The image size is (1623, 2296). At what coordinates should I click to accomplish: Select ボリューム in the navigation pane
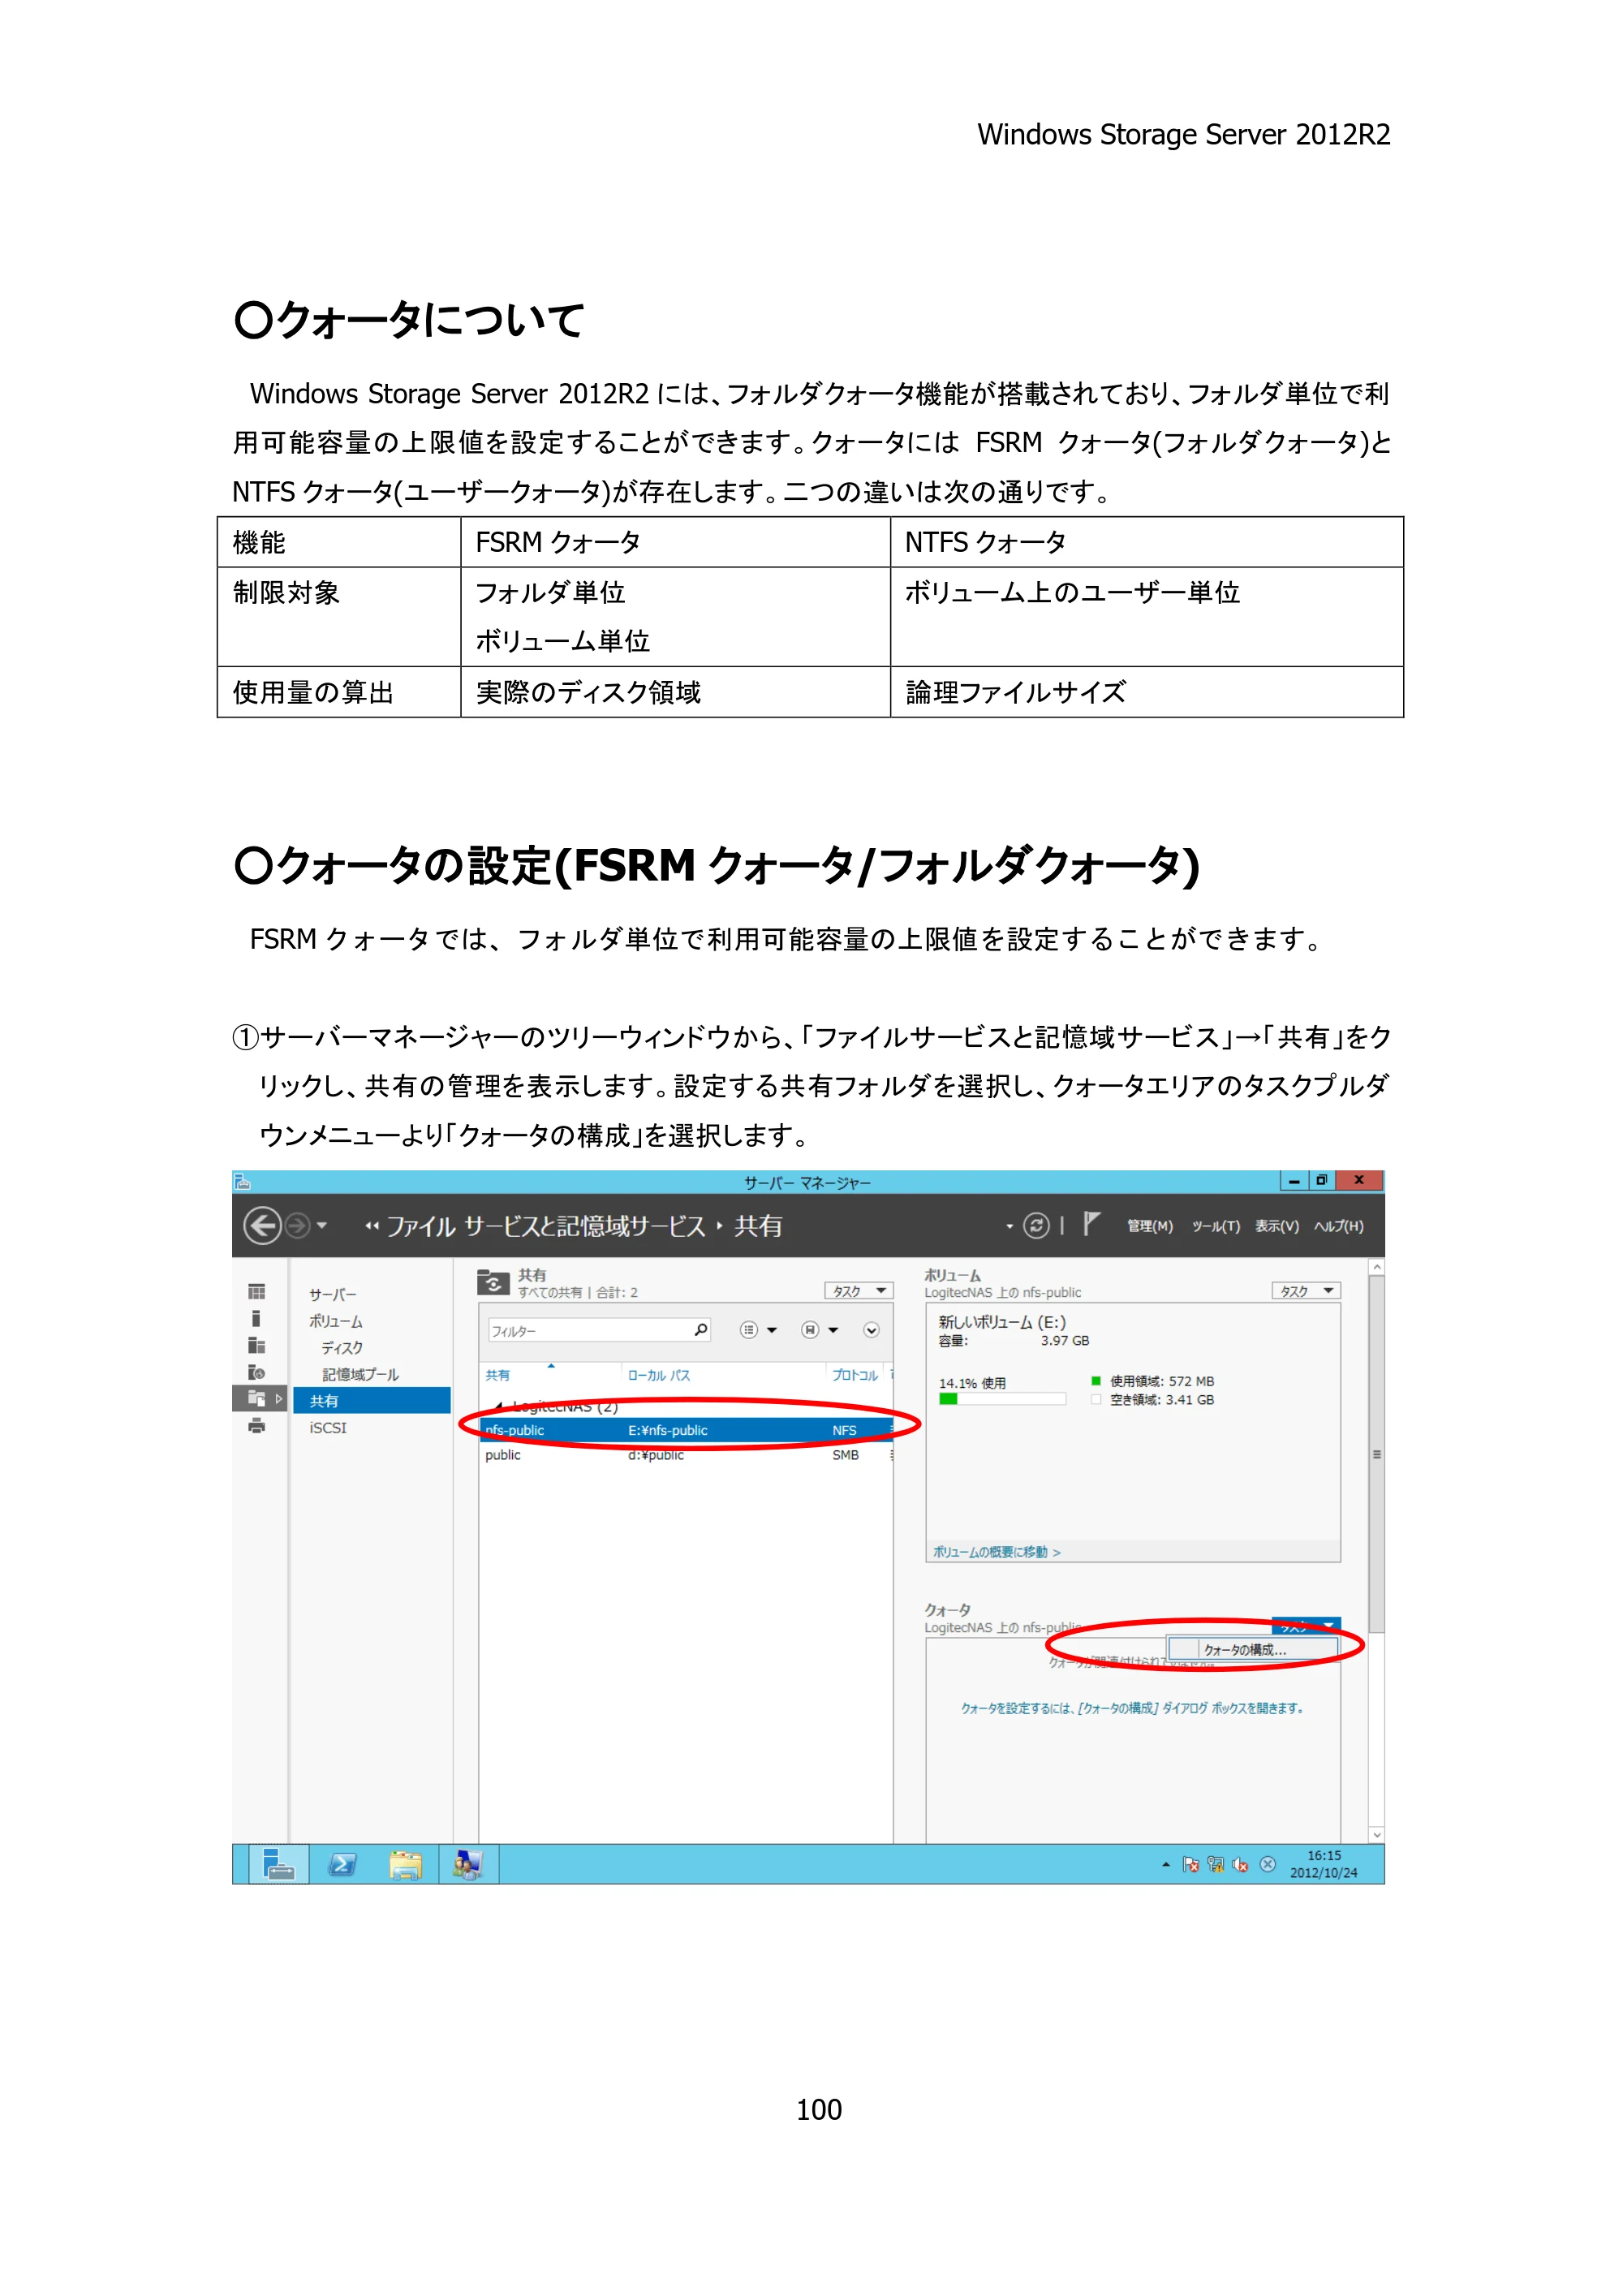pos(336,1321)
